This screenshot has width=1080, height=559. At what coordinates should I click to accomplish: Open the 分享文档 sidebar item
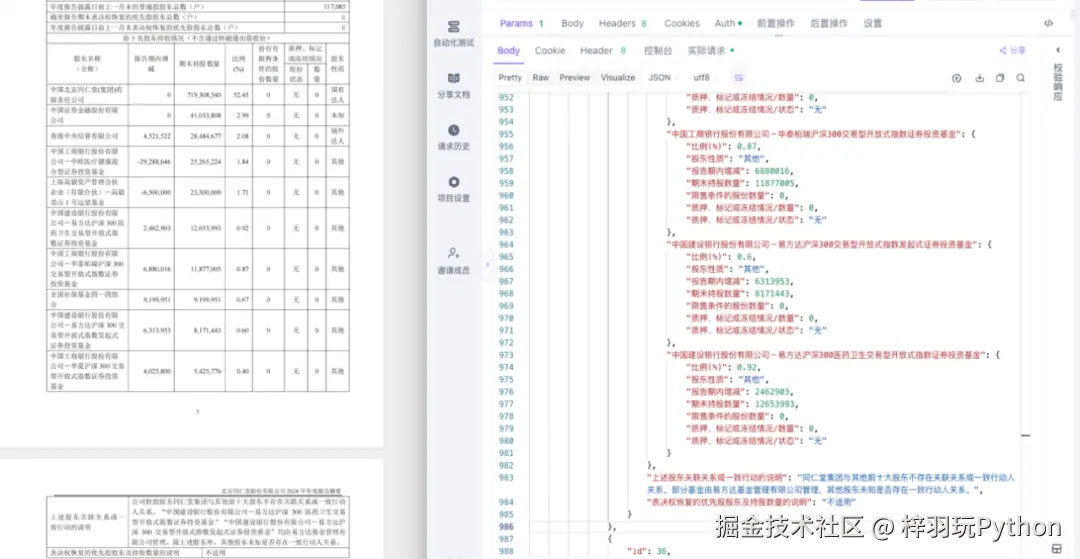pyautogui.click(x=453, y=84)
